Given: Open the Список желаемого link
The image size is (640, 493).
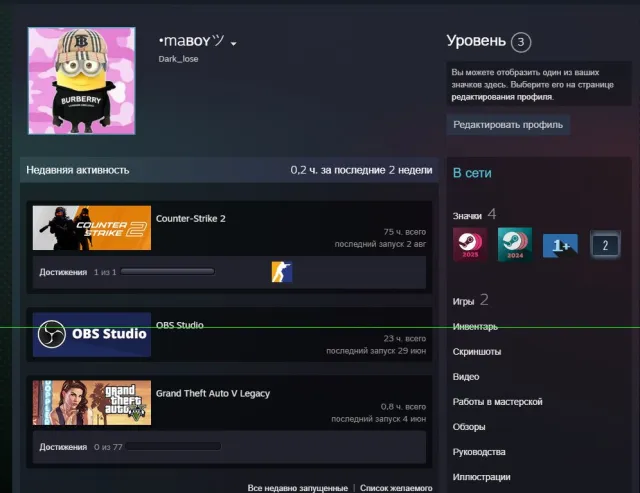Looking at the screenshot, I should click(x=396, y=488).
